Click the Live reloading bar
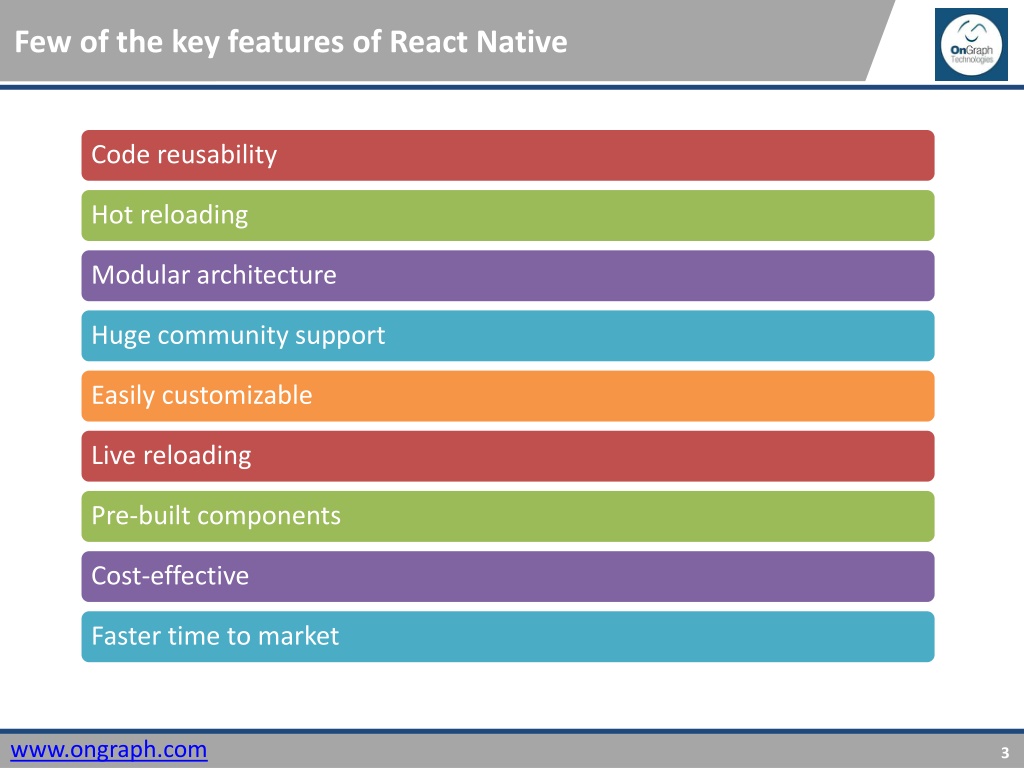 (508, 456)
